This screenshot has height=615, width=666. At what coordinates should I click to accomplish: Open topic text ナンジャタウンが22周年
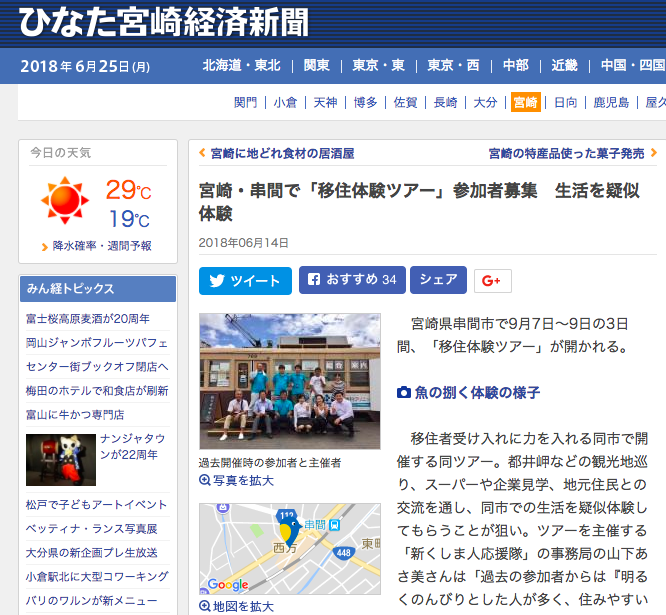tap(133, 446)
